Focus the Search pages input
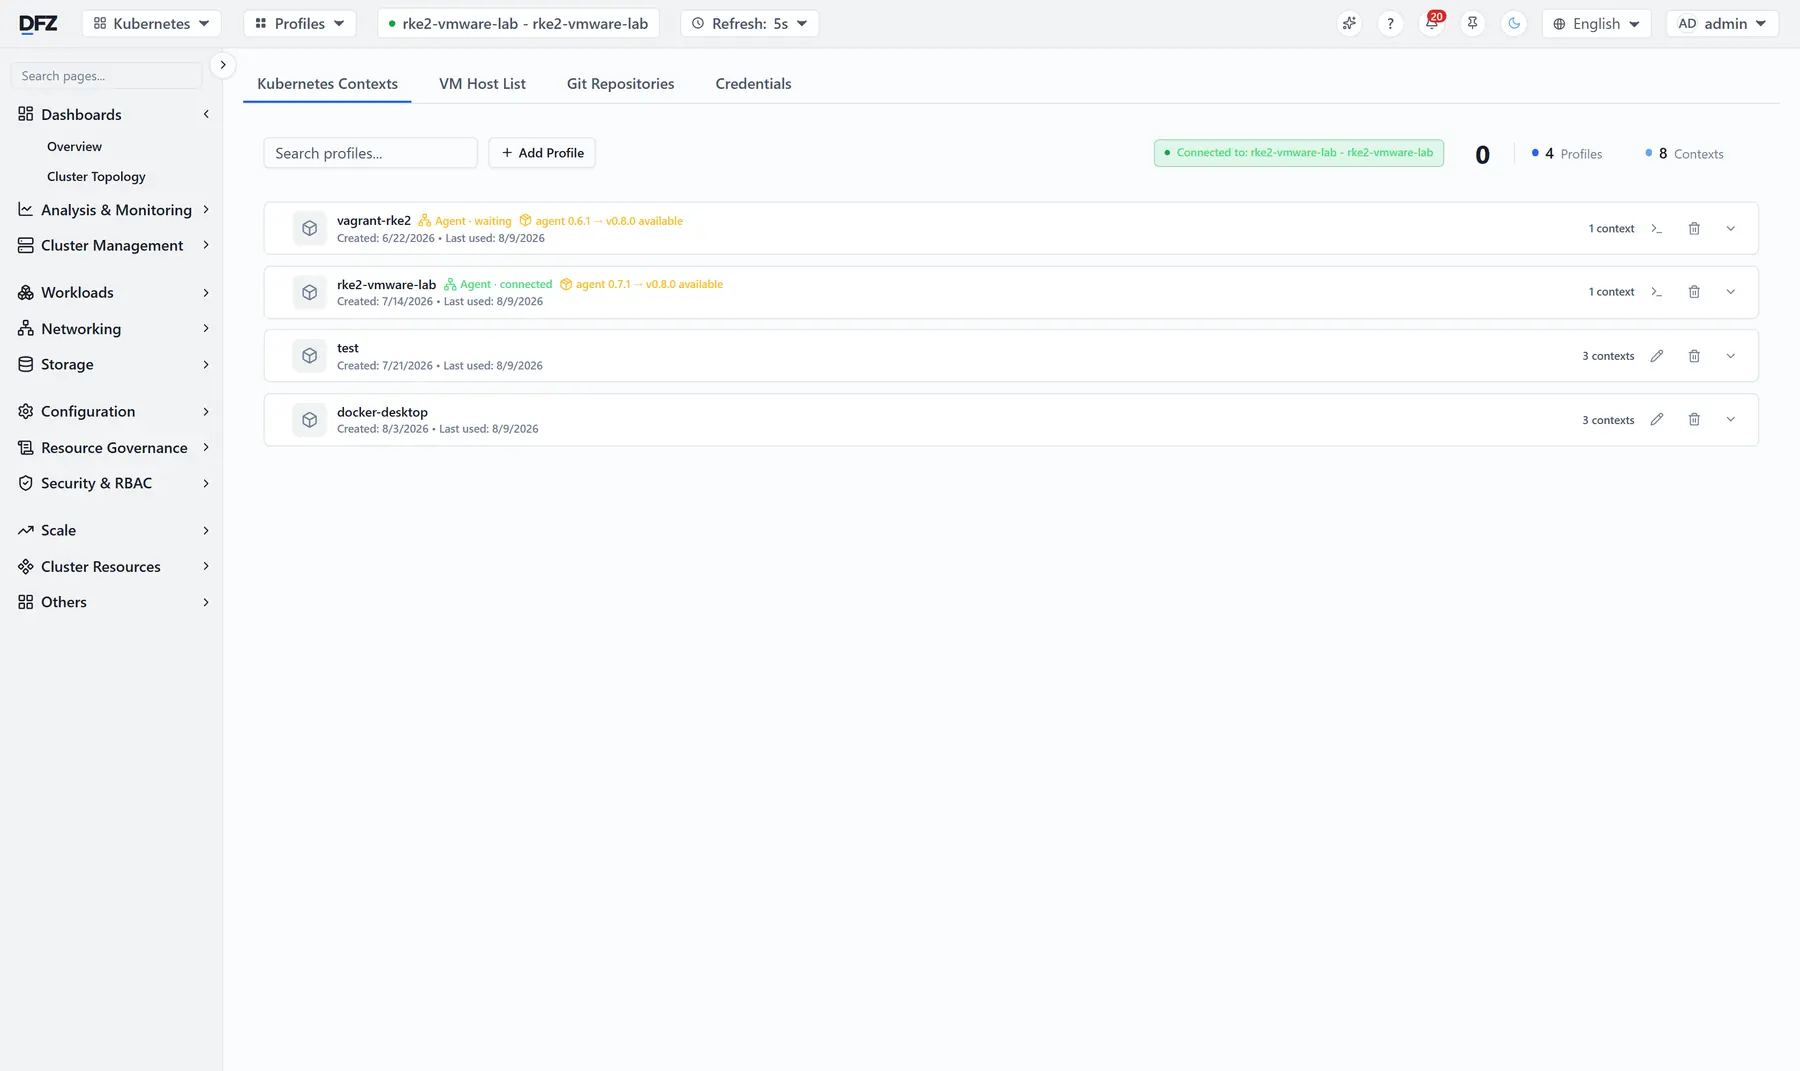Viewport: 1800px width, 1071px height. 106,76
